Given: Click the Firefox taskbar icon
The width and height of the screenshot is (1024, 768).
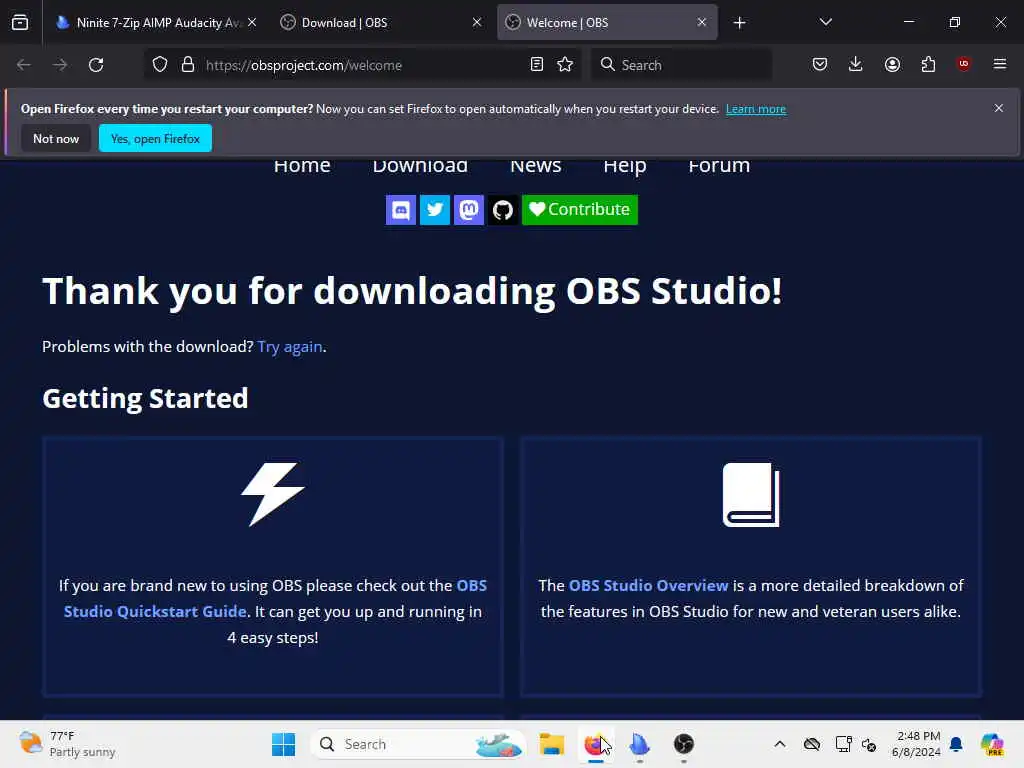Looking at the screenshot, I should [596, 744].
